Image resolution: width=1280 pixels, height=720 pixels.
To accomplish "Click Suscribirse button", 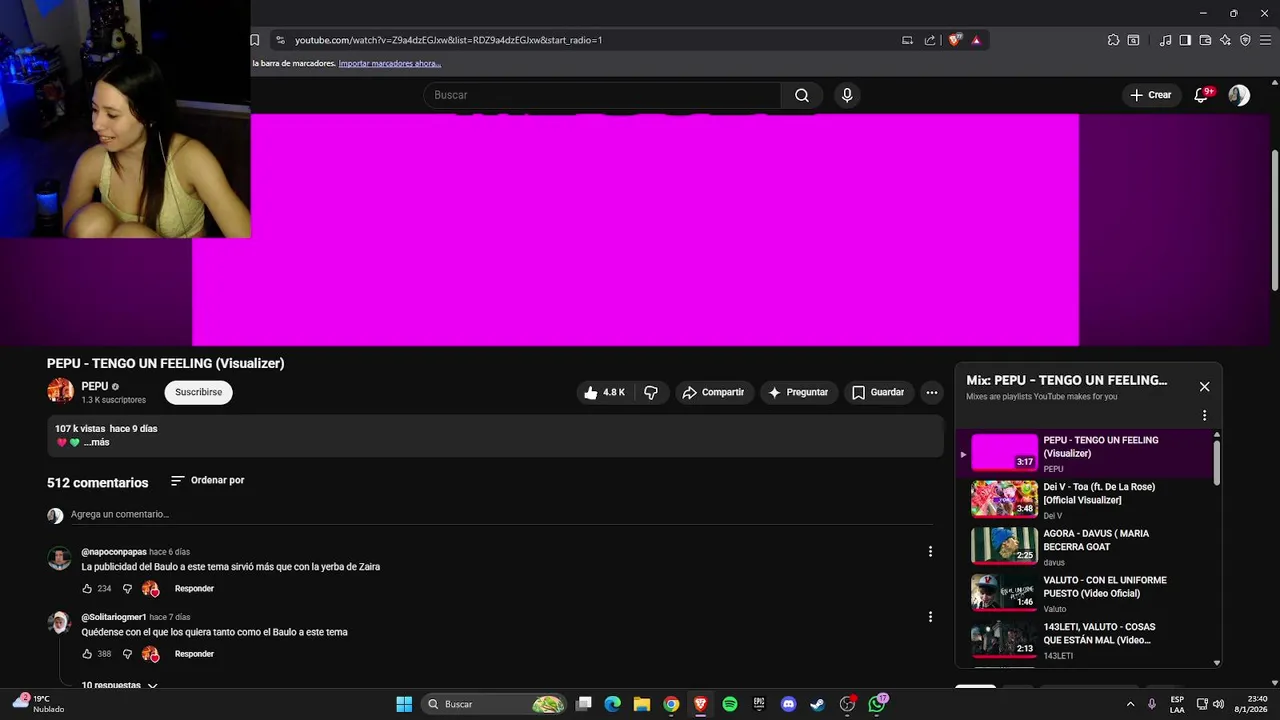I will coord(198,392).
